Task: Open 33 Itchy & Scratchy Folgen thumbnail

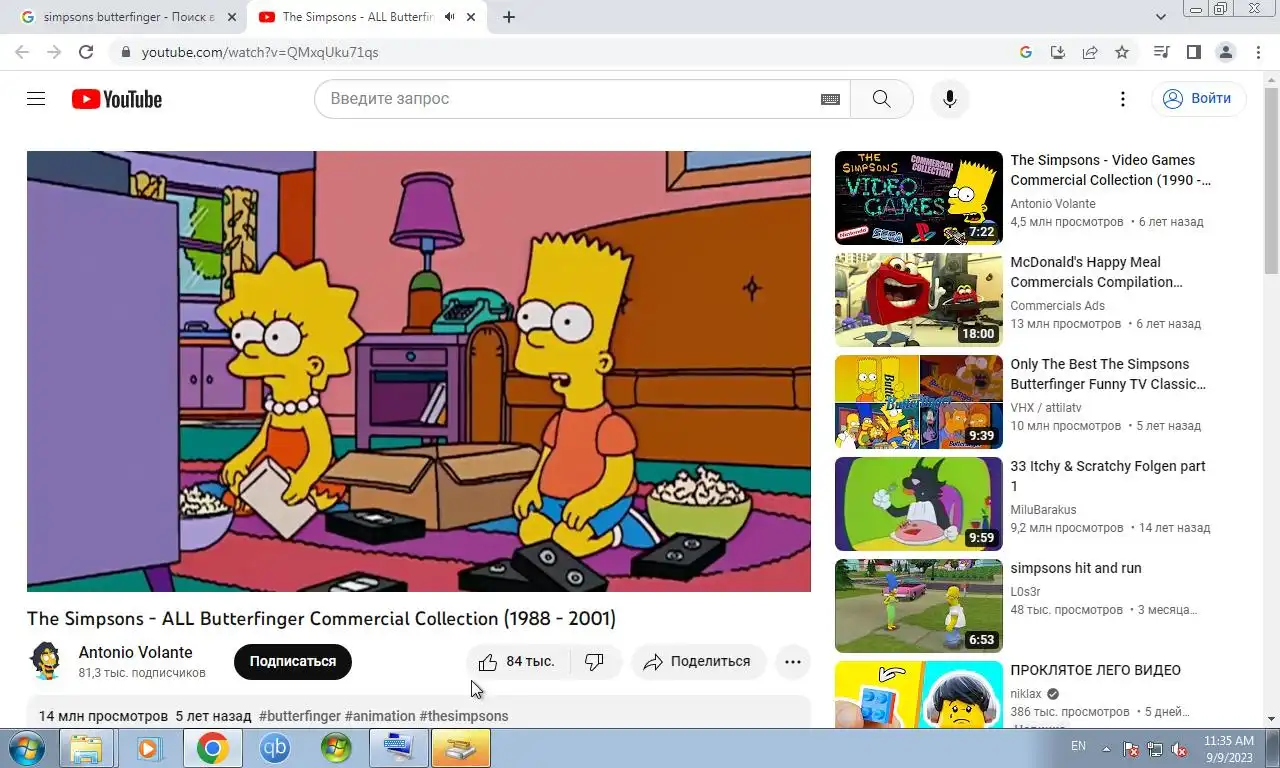Action: tap(918, 504)
